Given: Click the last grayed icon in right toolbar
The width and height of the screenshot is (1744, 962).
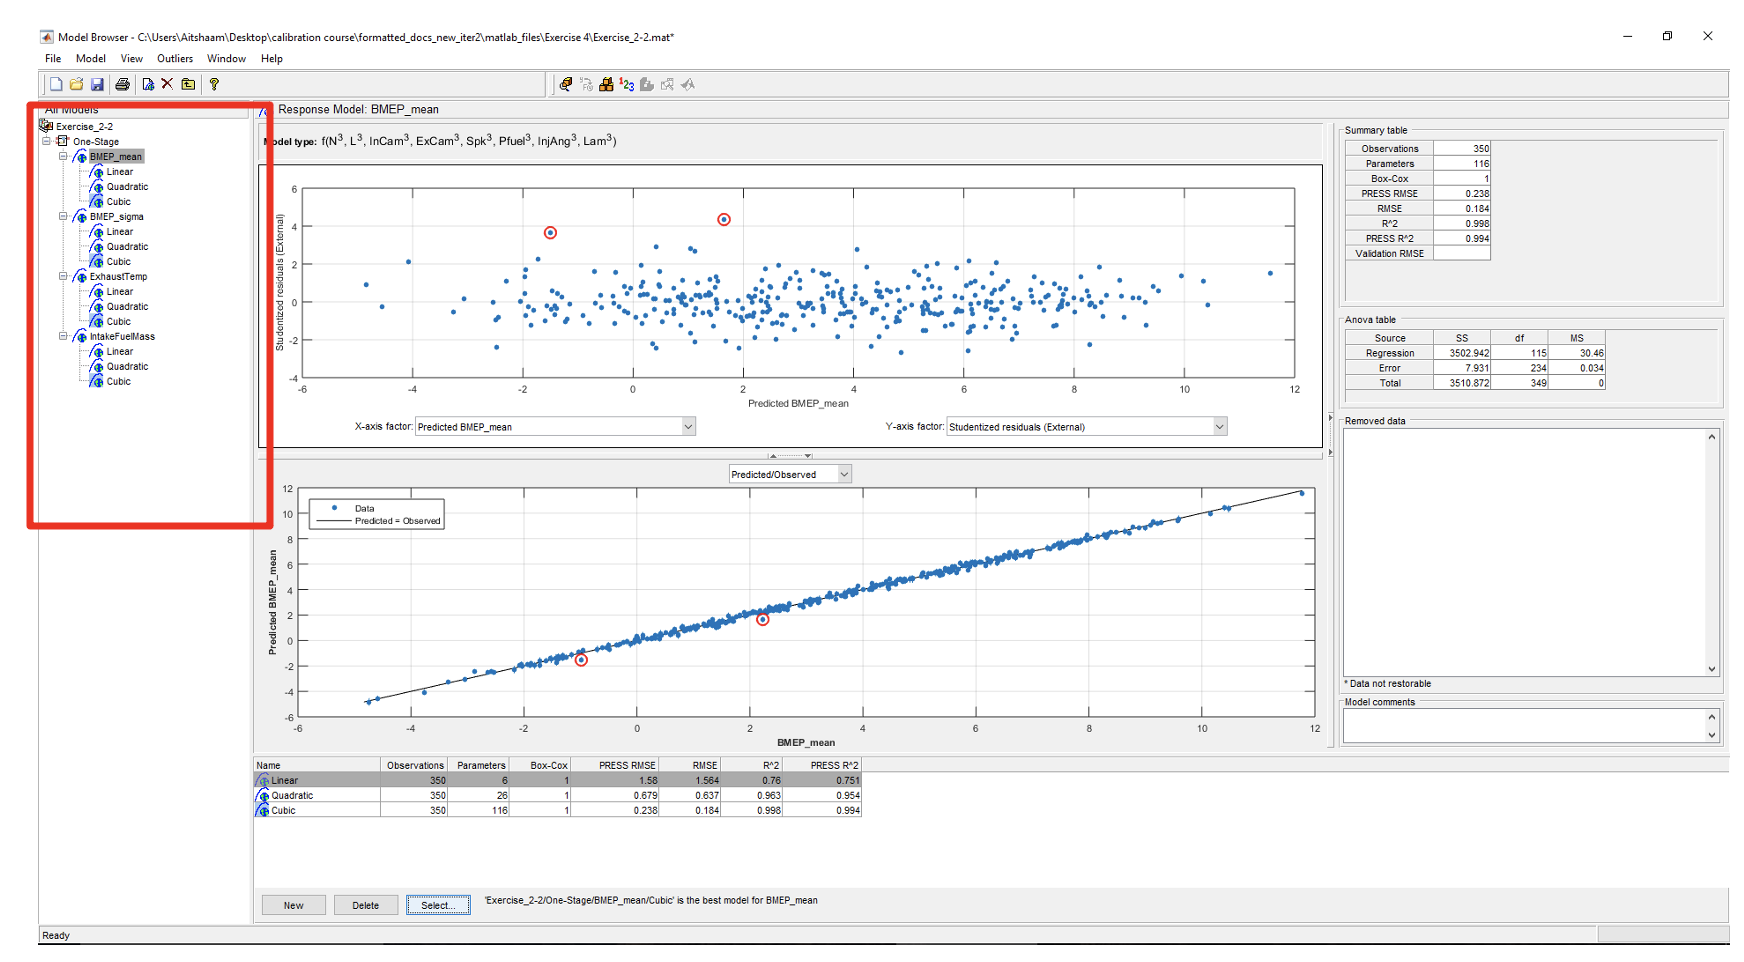Looking at the screenshot, I should click(x=688, y=85).
